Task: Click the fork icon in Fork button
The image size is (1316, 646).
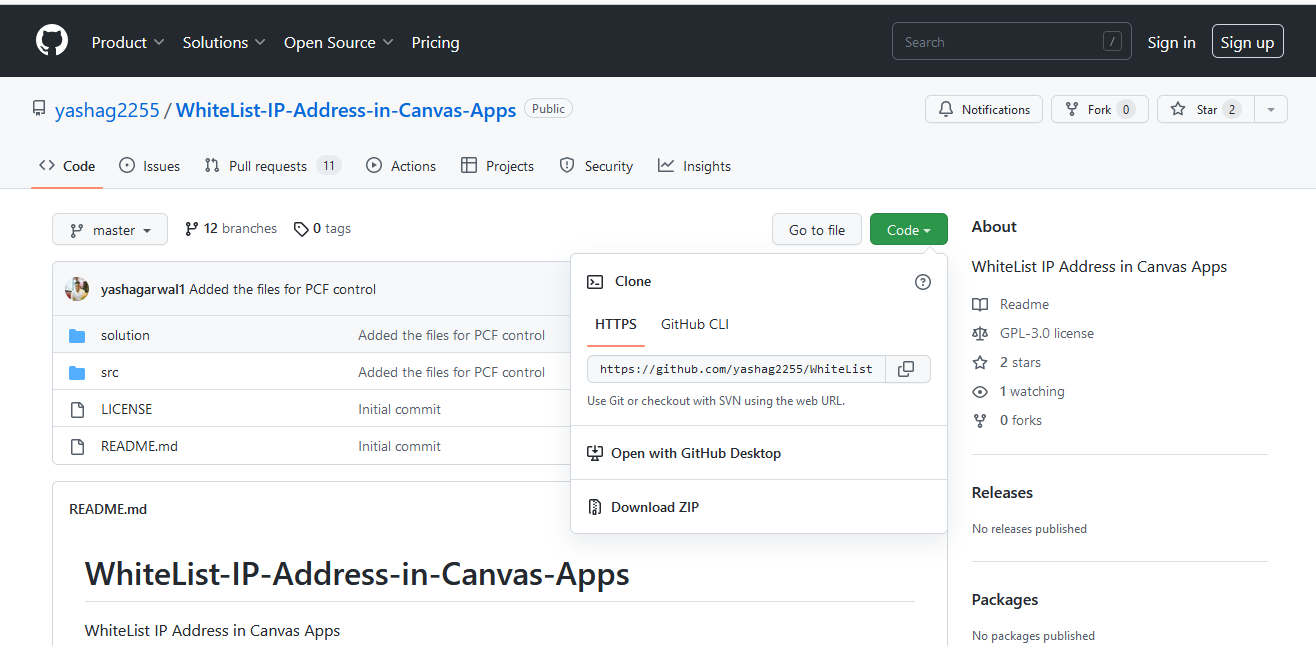Action: (1072, 109)
